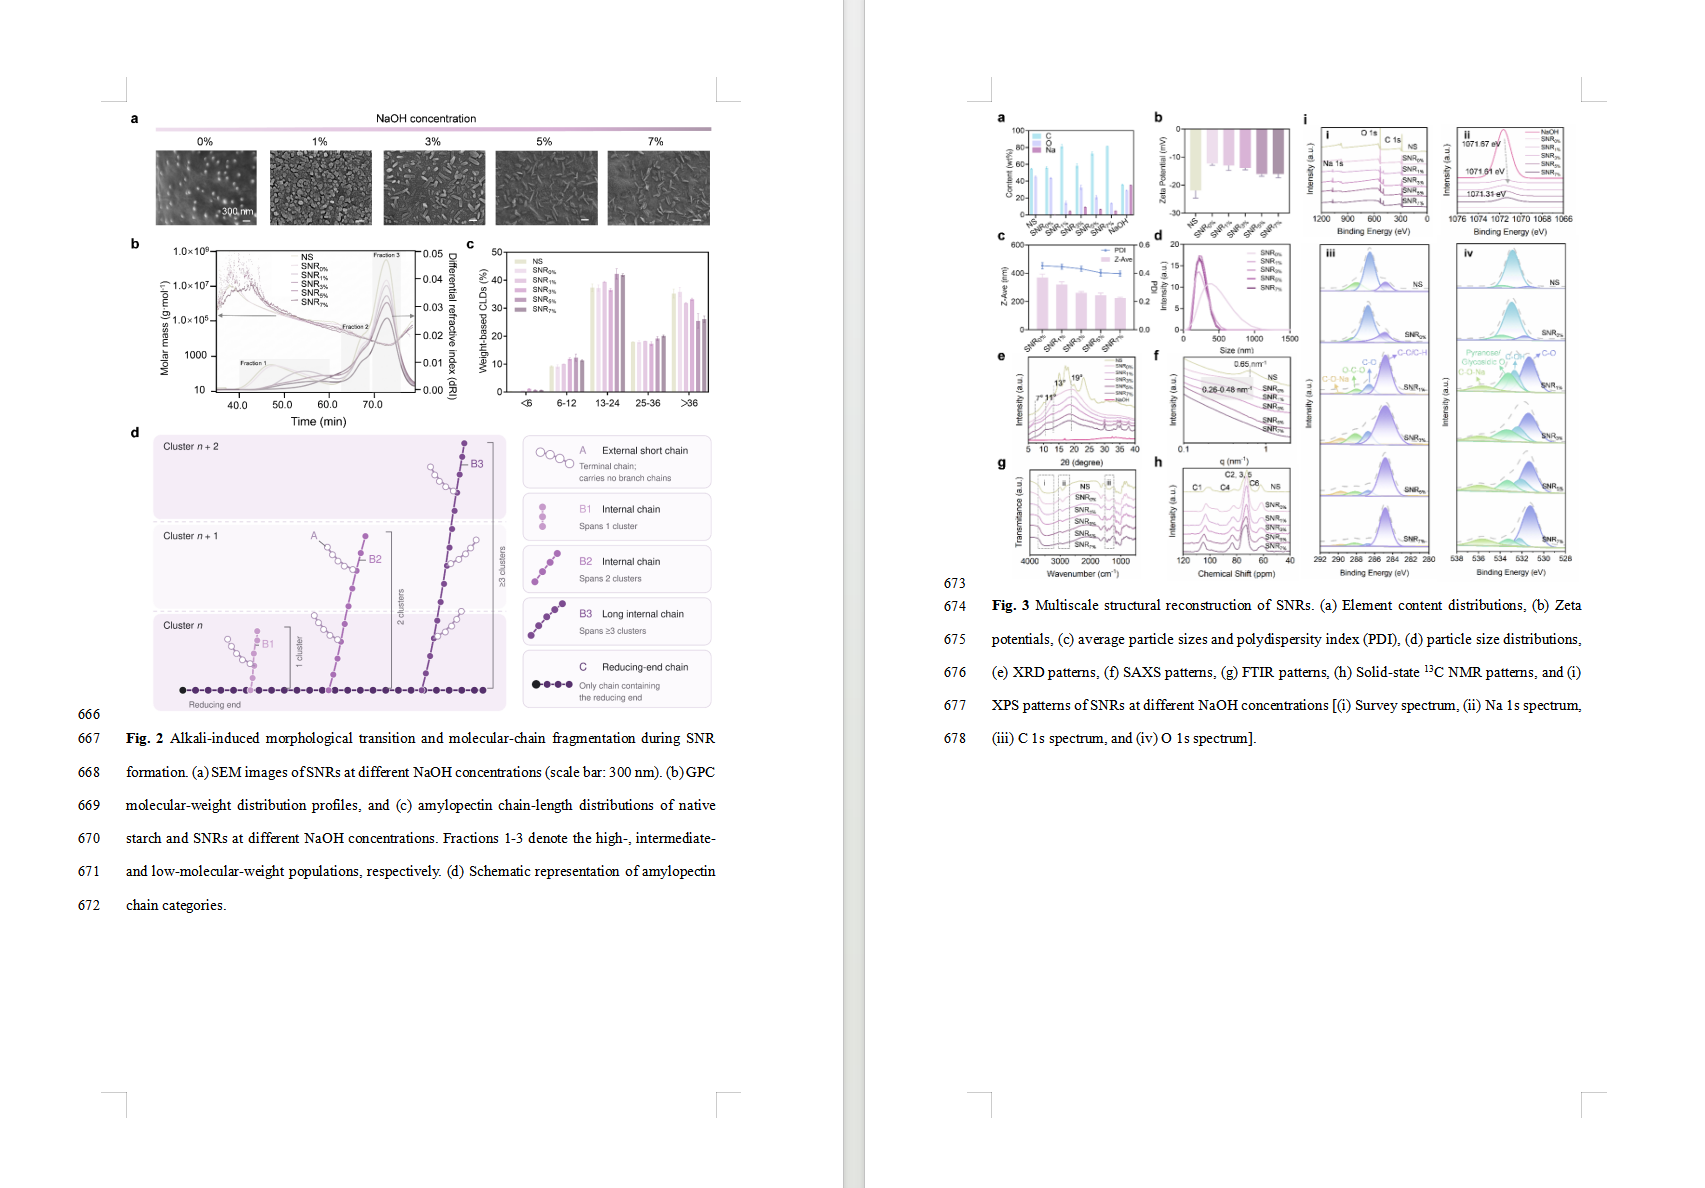Click the 'Wavenumber (cm⁻¹)' axis label

[x=1082, y=574]
